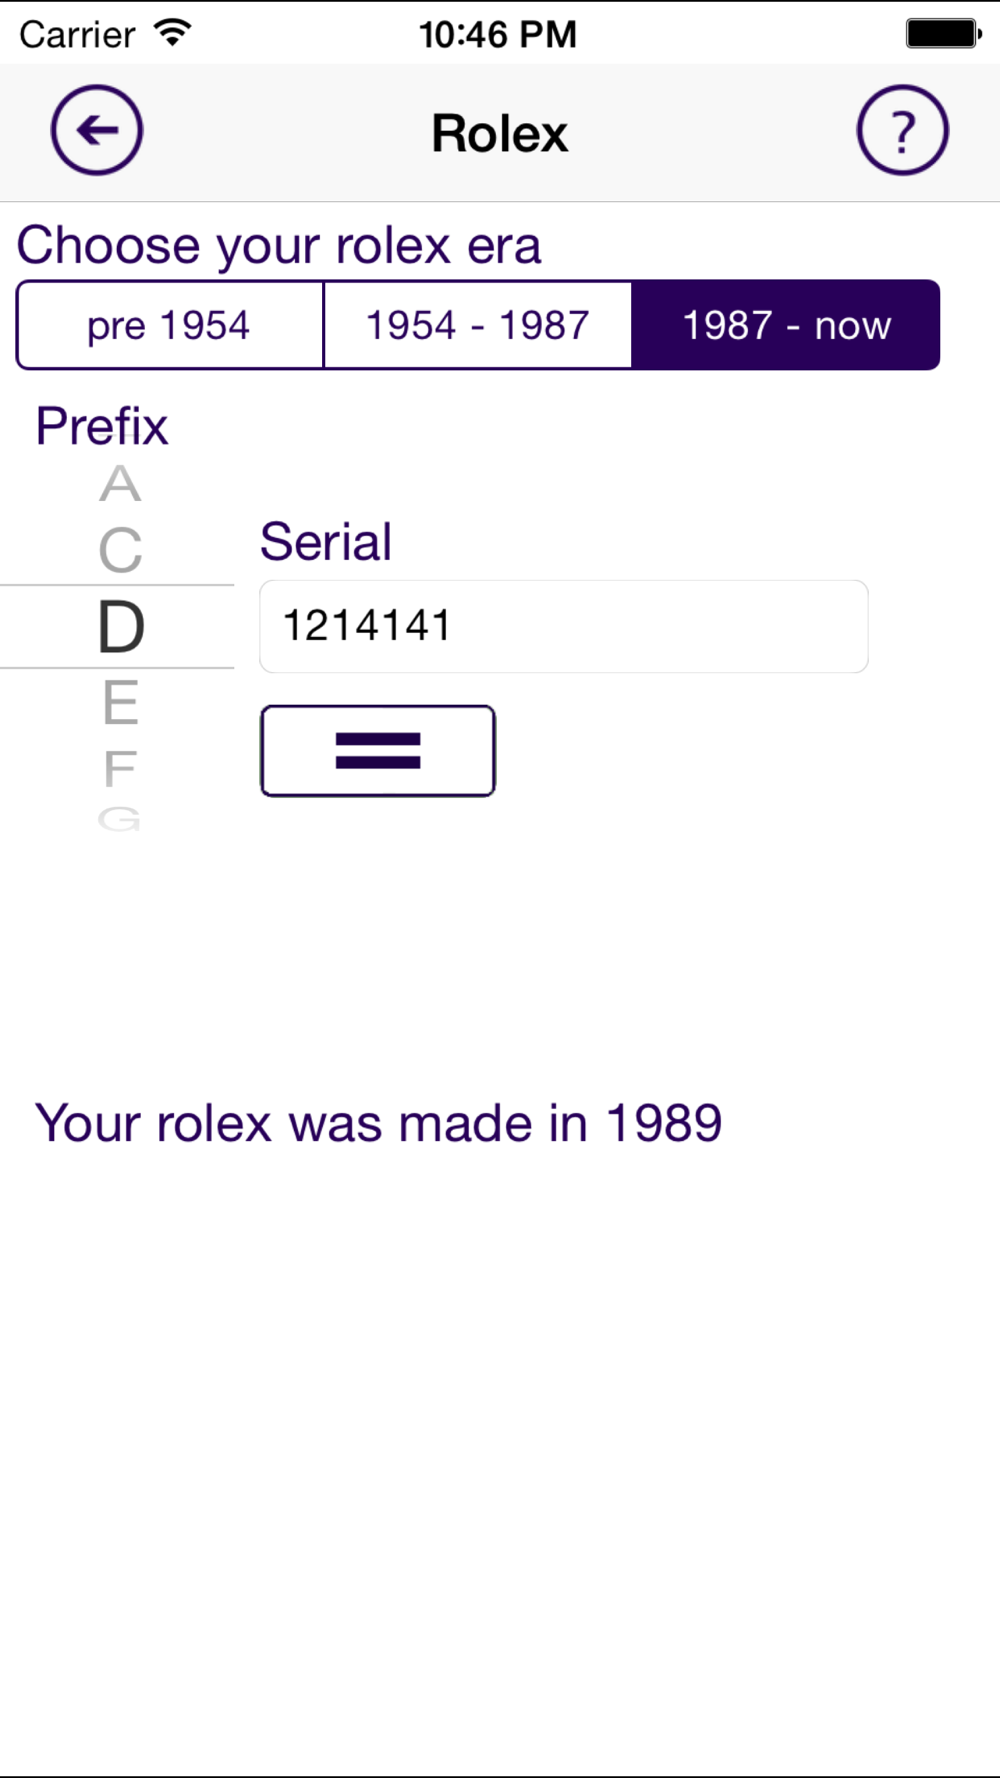Tap the battery indicator icon
This screenshot has width=1000, height=1778.
(943, 33)
